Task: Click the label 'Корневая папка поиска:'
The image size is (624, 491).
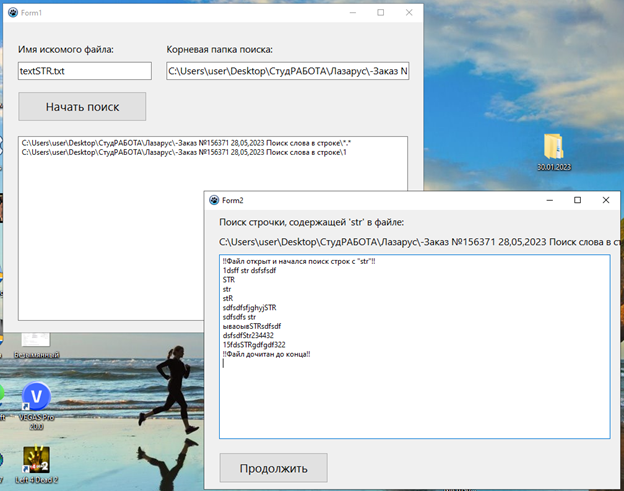Action: coord(219,49)
